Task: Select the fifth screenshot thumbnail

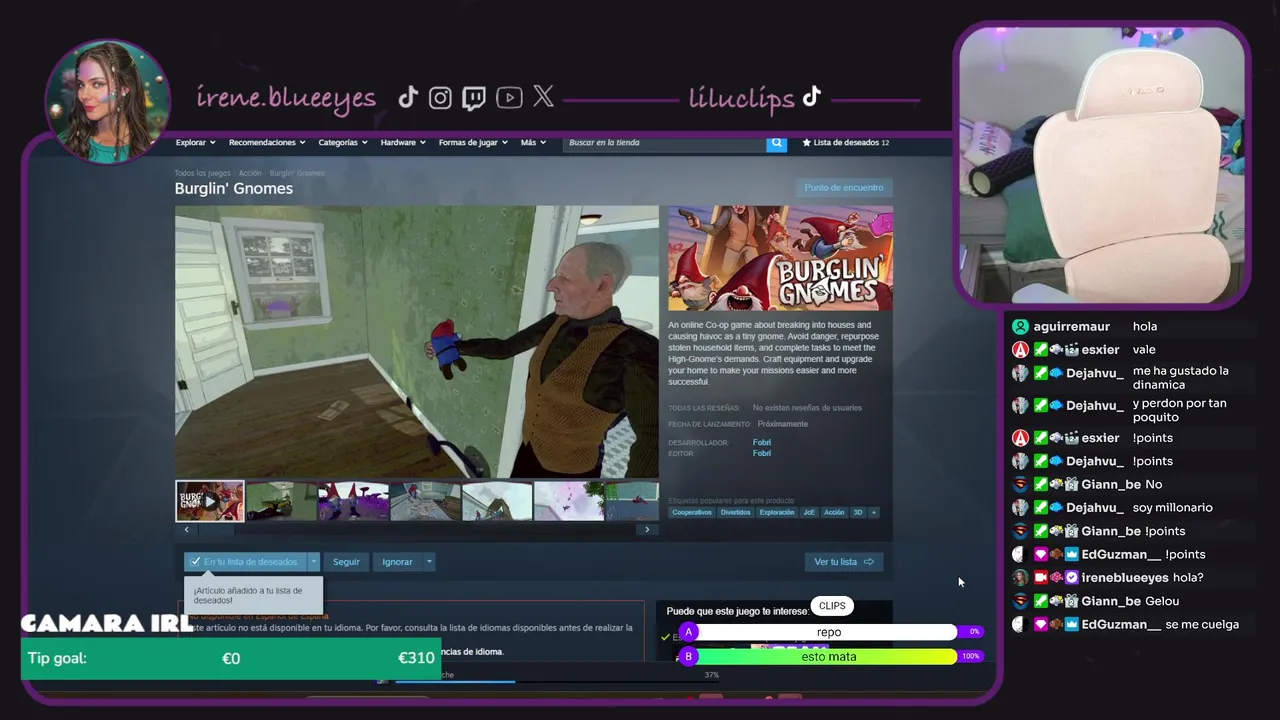Action: 497,501
